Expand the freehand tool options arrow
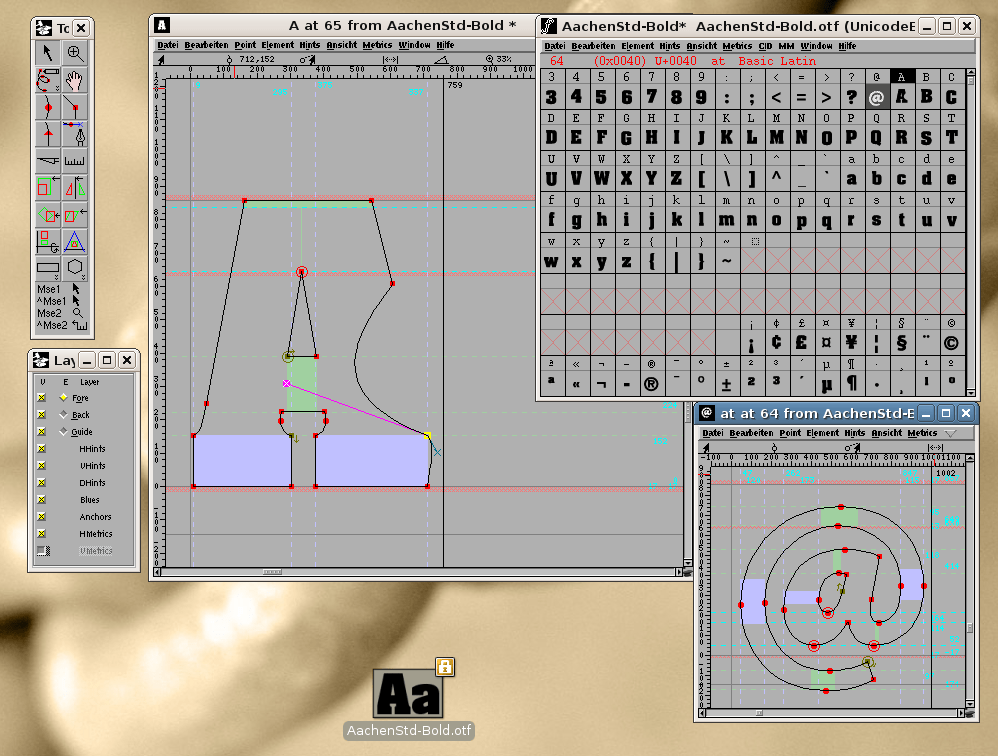The height and width of the screenshot is (756, 998). [57, 88]
